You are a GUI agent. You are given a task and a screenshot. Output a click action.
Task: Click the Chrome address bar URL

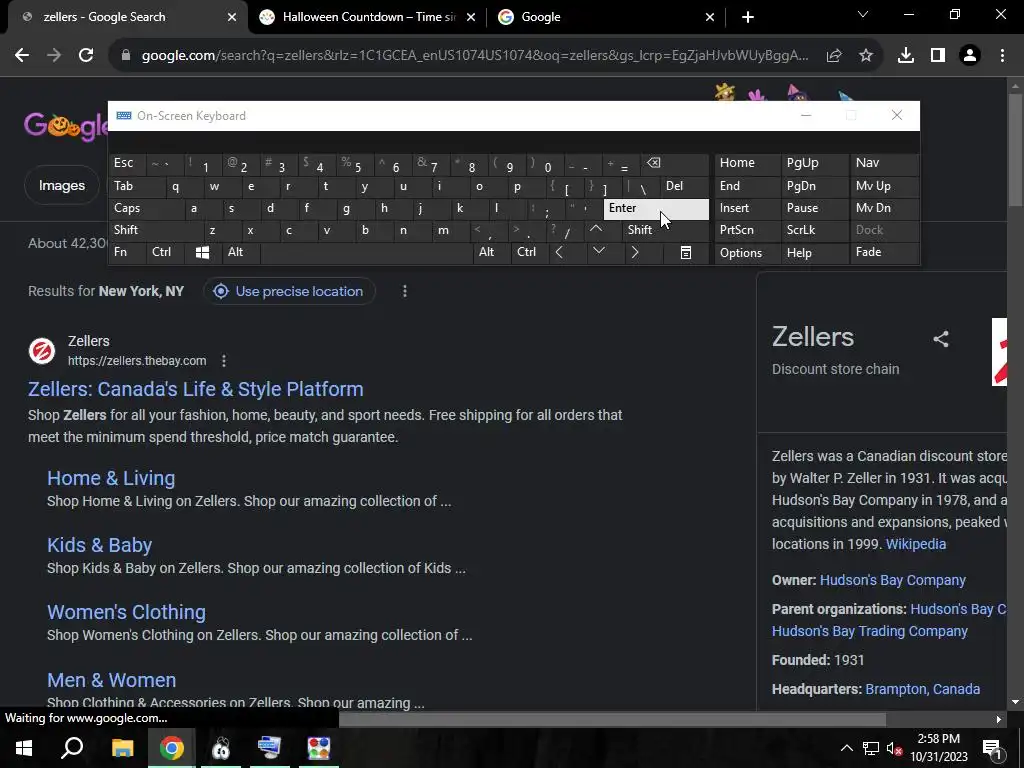[475, 56]
